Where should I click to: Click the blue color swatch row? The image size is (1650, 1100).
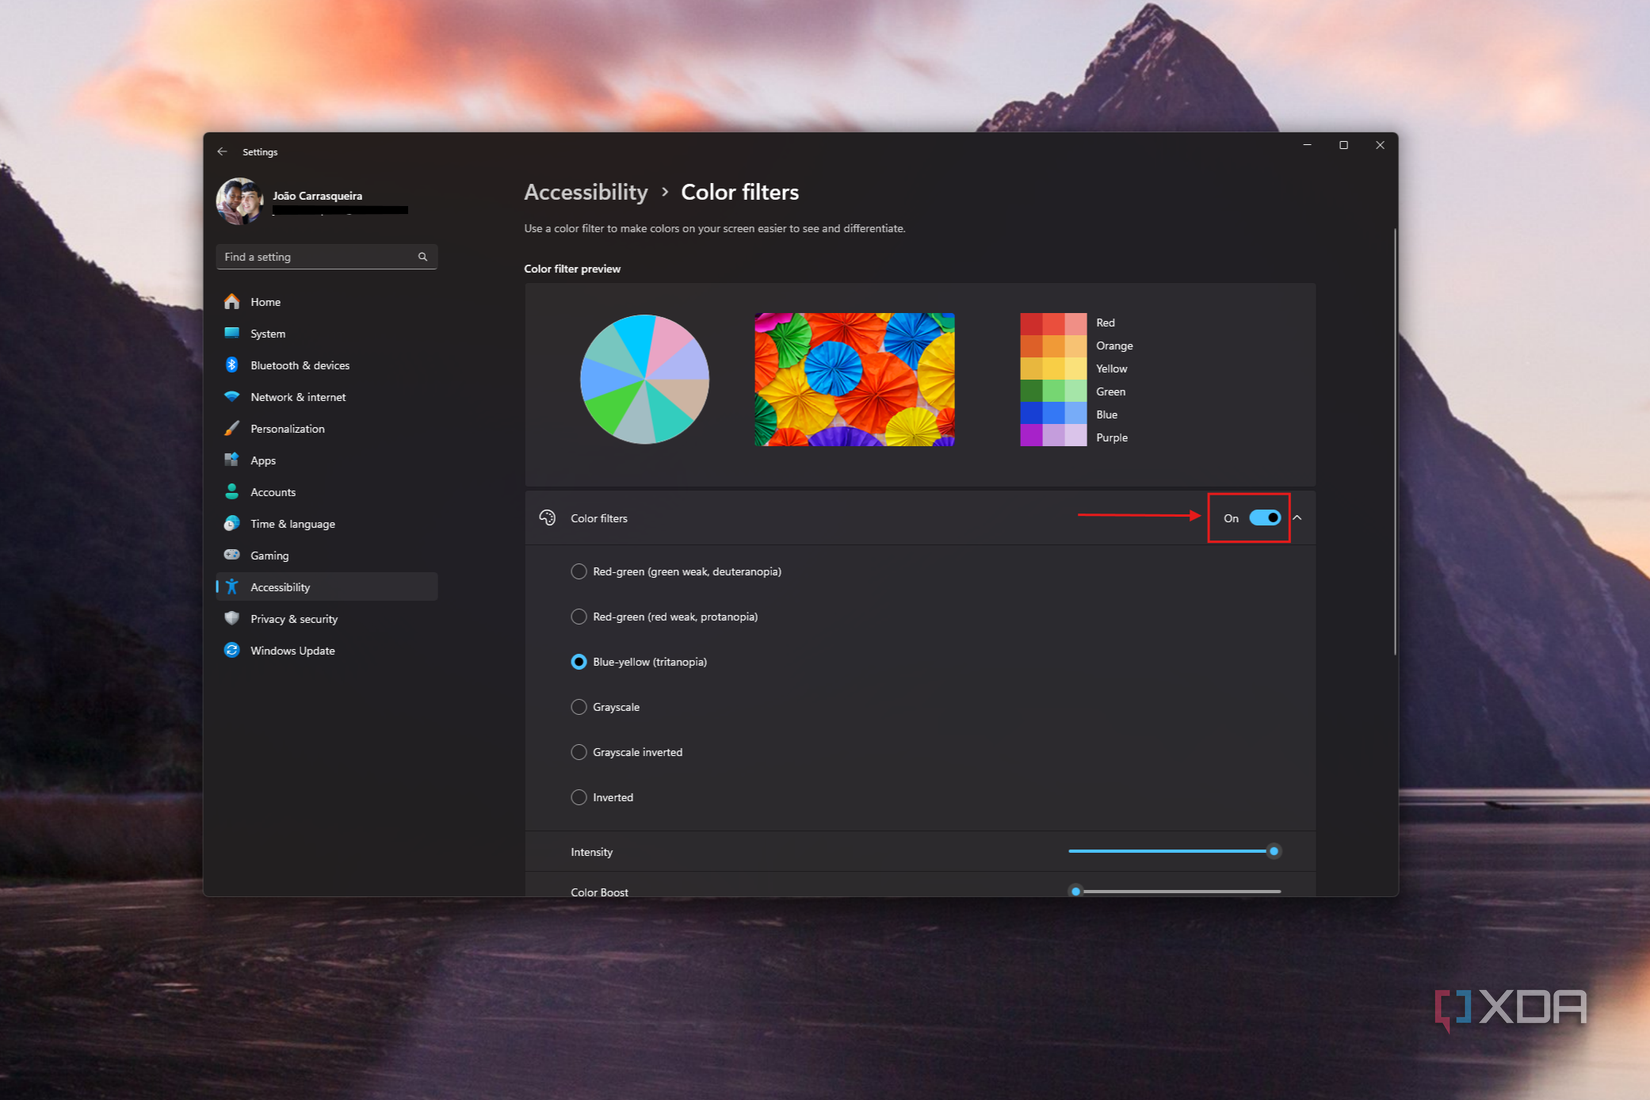pyautogui.click(x=1053, y=413)
